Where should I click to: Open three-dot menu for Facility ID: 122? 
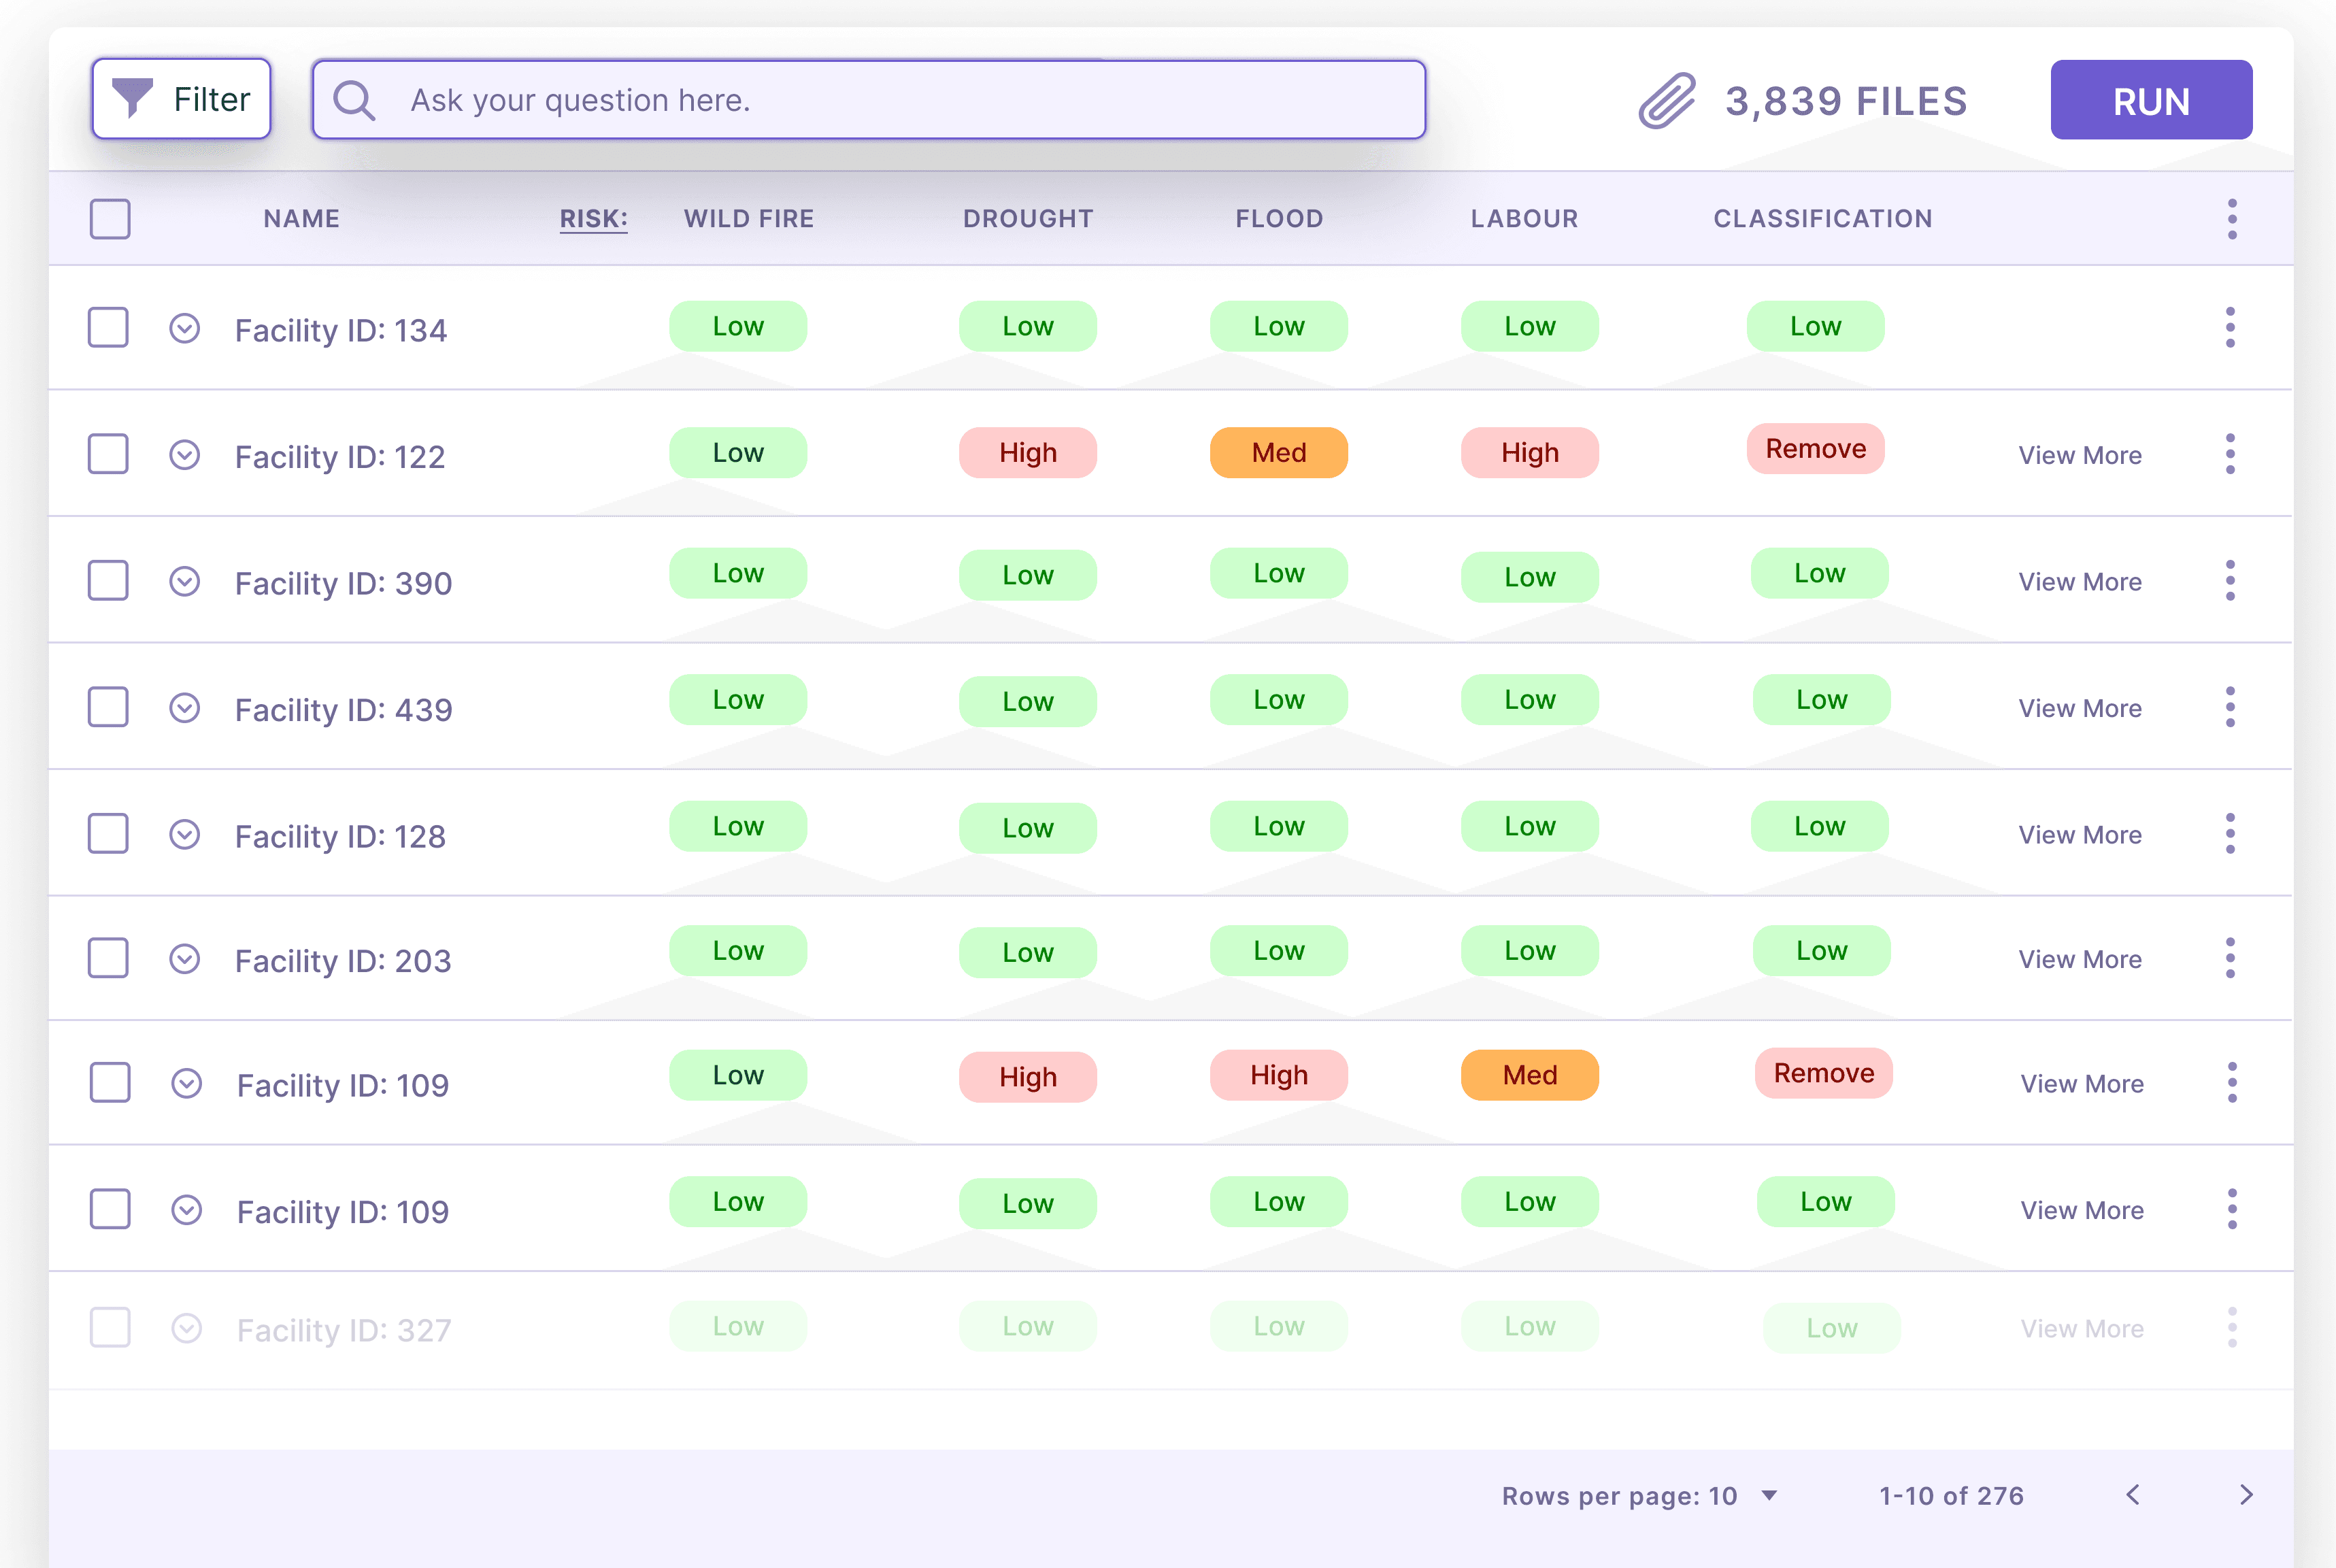2229,455
